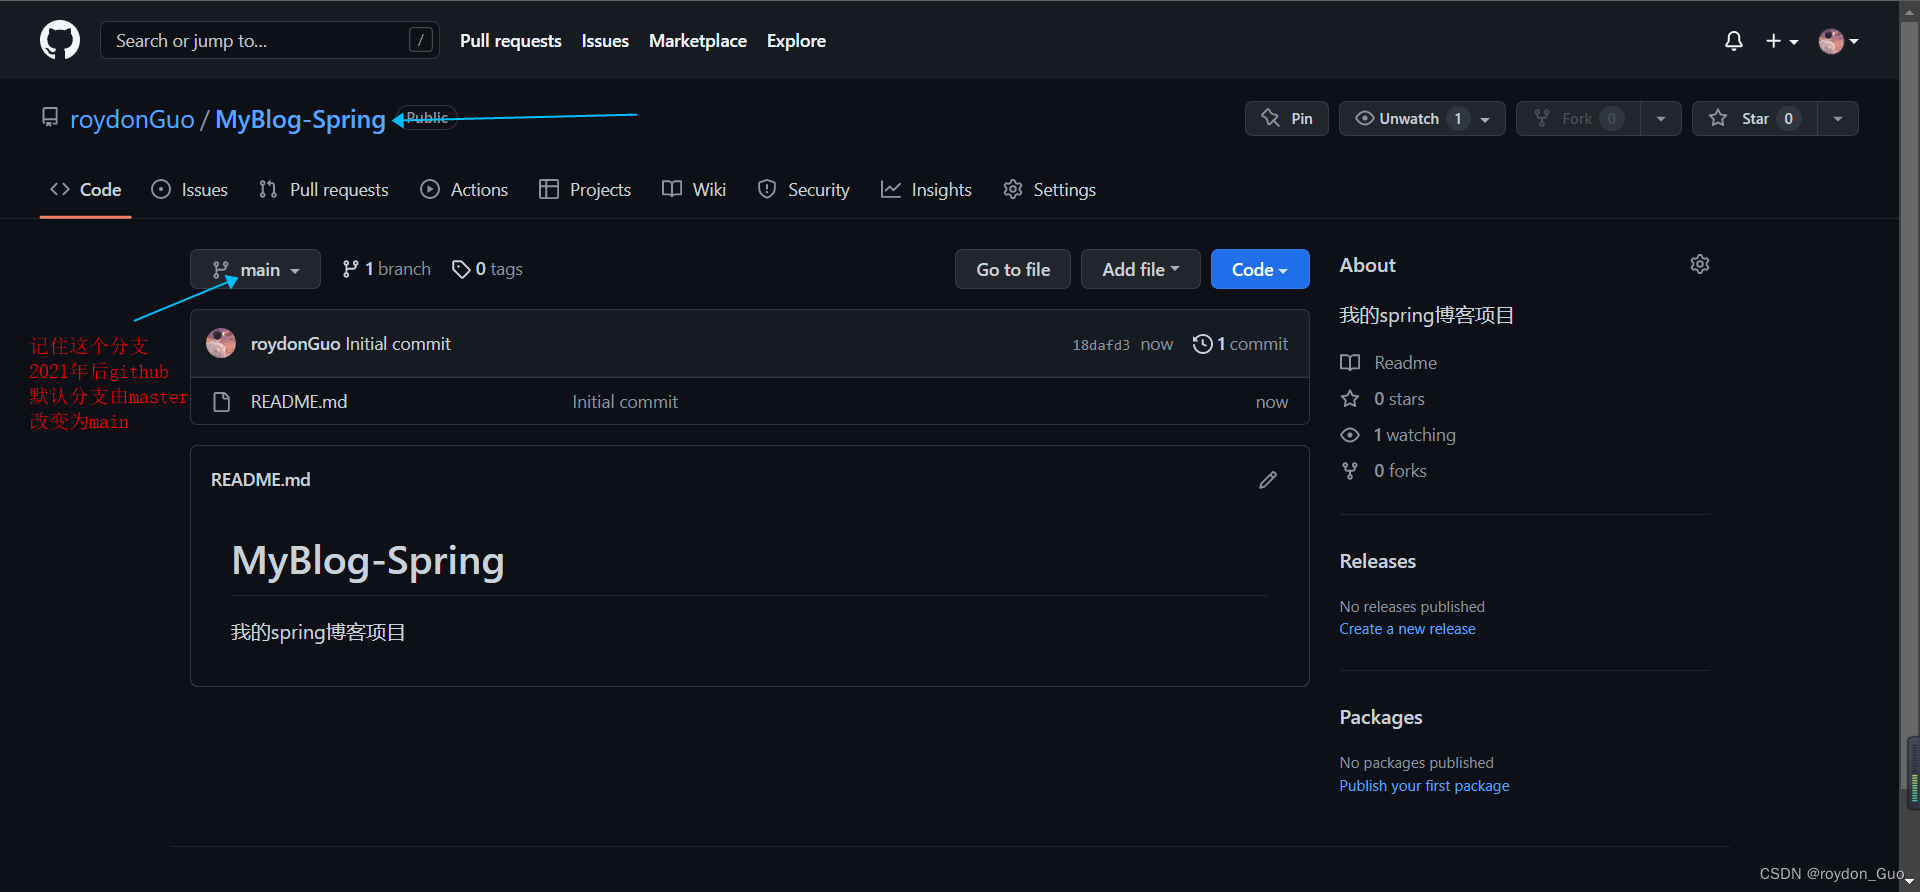Click the repository book icon beside roydonGuo
This screenshot has height=892, width=1920.
[50, 118]
